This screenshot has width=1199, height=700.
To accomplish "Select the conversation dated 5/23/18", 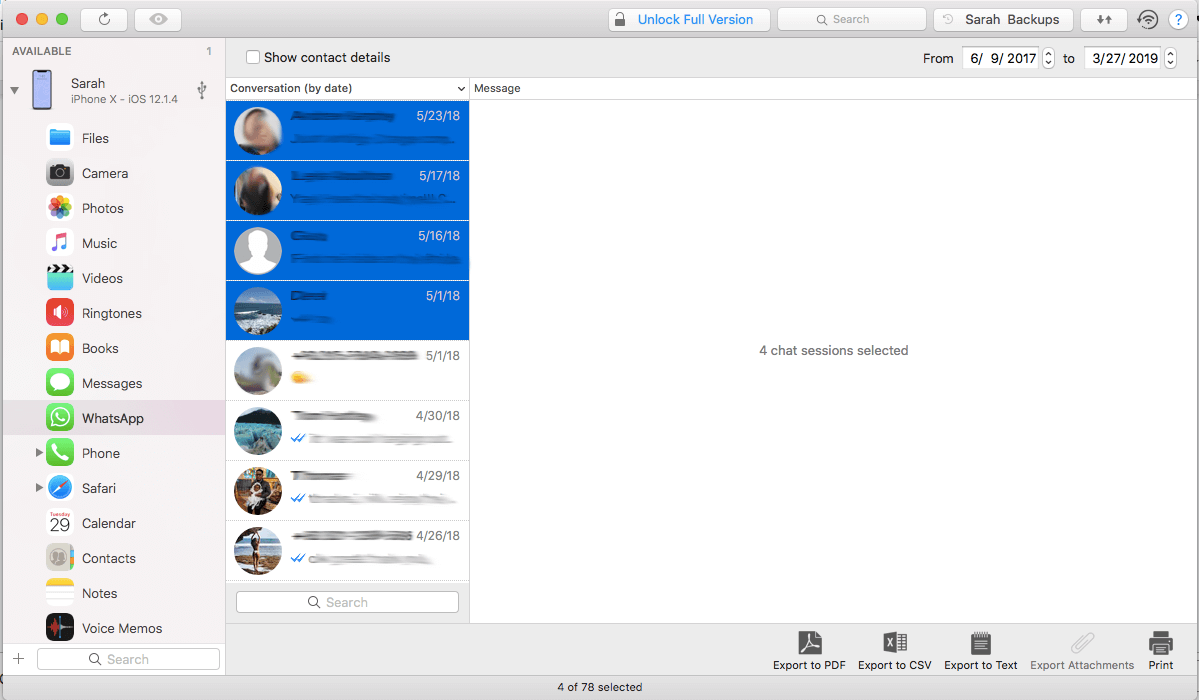I will (347, 130).
